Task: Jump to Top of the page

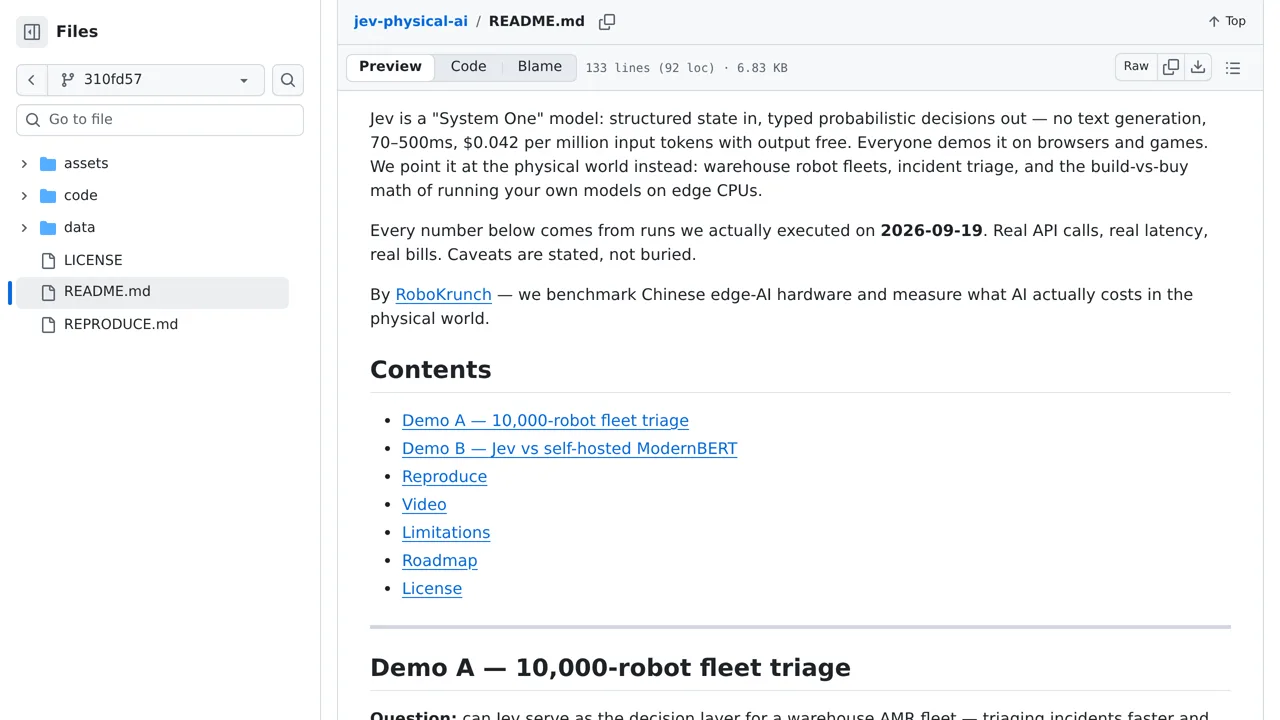Action: pyautogui.click(x=1227, y=21)
